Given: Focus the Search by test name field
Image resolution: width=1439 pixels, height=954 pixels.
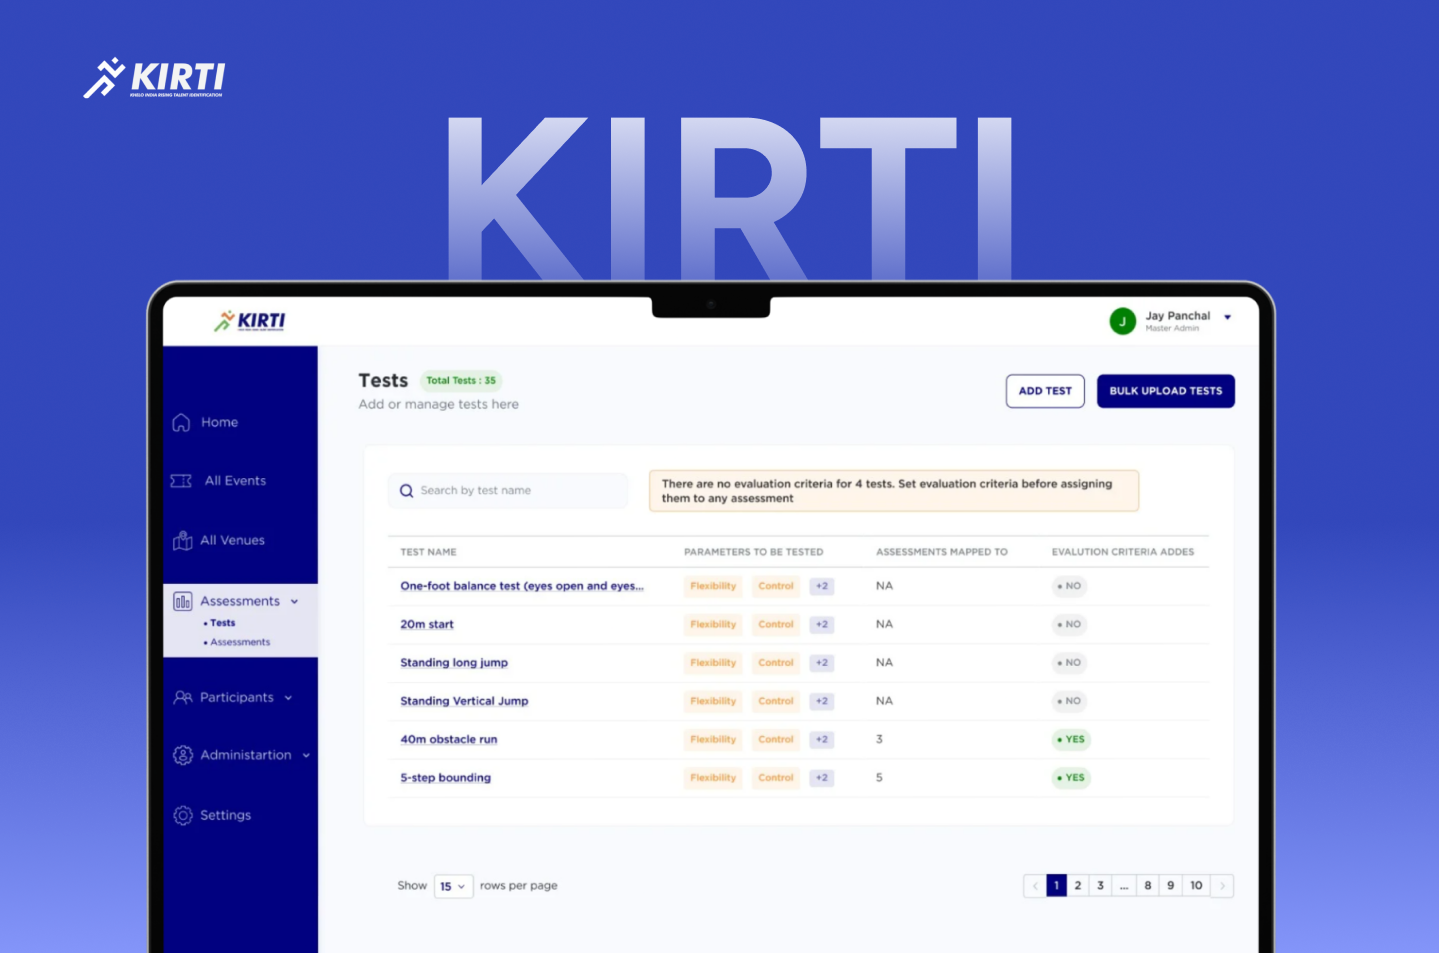Looking at the screenshot, I should (508, 491).
